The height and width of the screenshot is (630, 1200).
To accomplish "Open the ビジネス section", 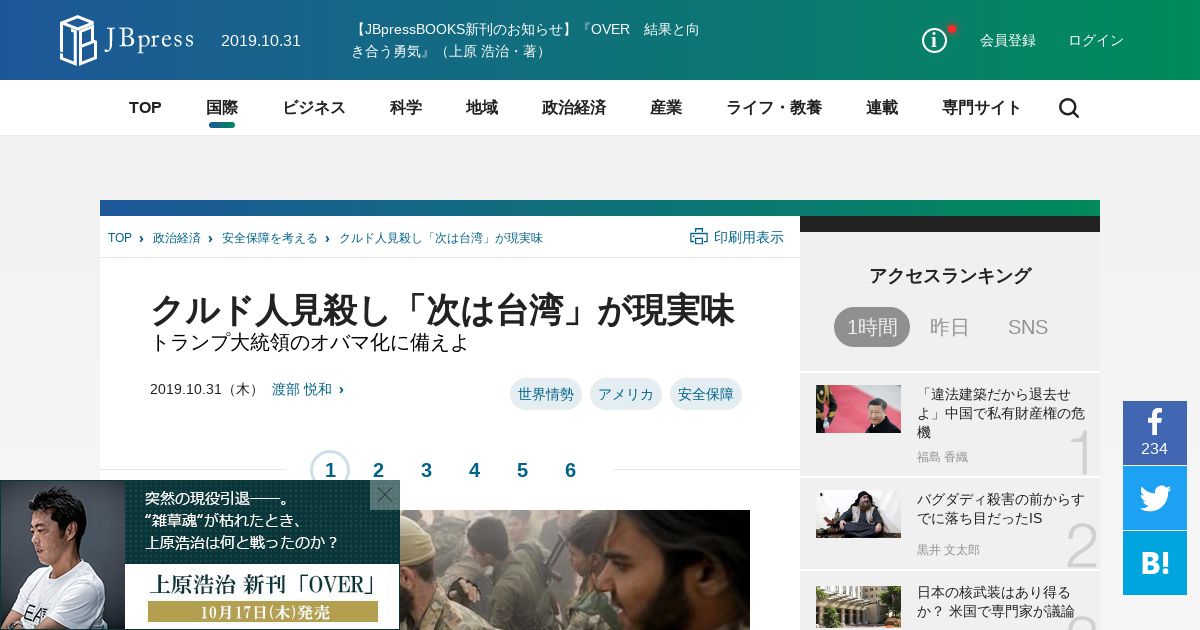I will pyautogui.click(x=314, y=108).
